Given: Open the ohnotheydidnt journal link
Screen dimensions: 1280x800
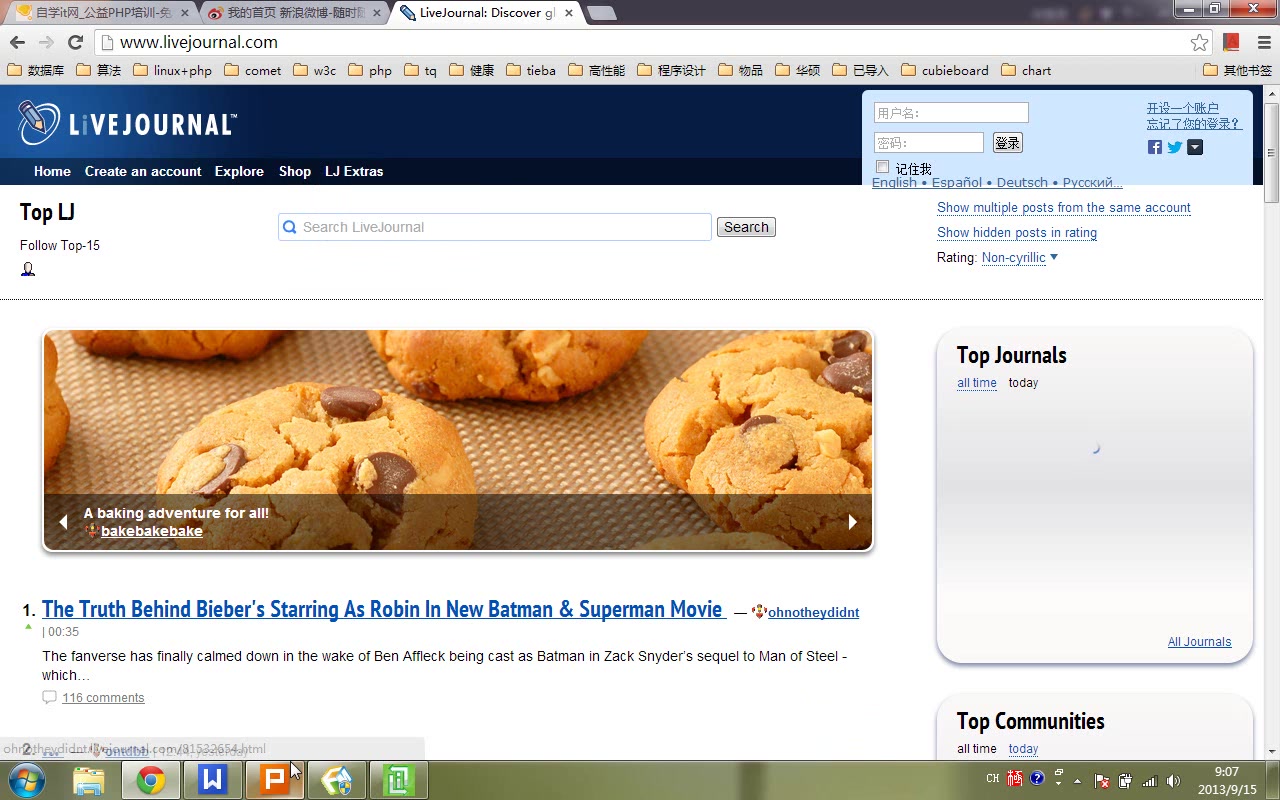Looking at the screenshot, I should click(813, 612).
